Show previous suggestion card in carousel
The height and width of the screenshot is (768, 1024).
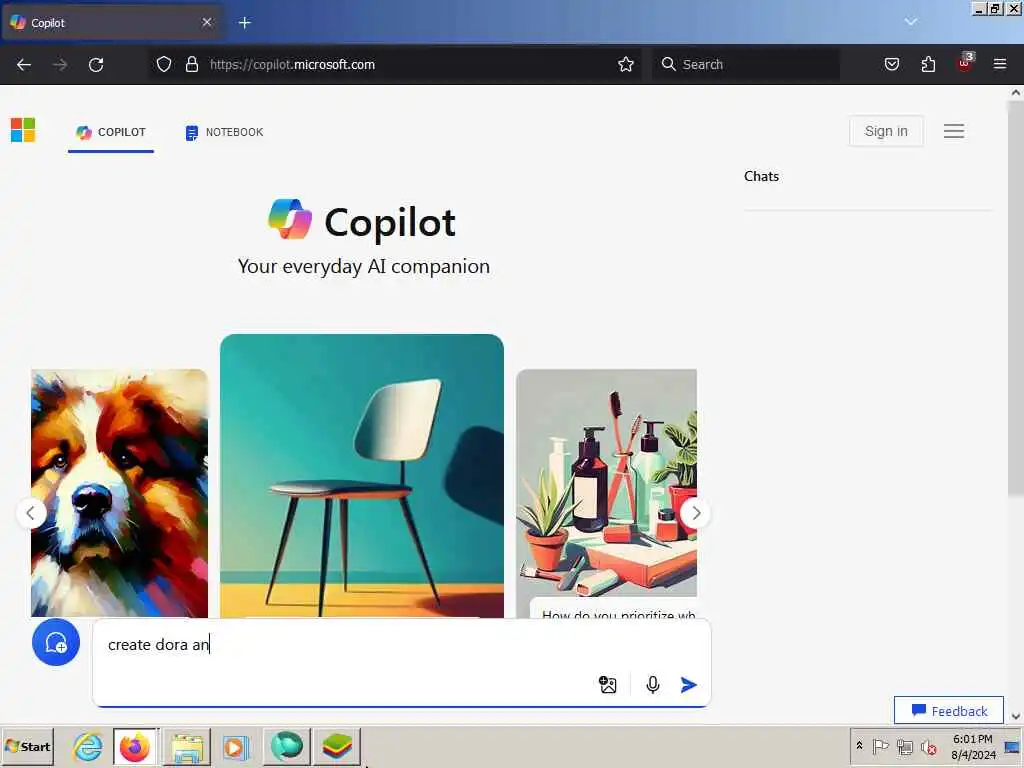click(31, 513)
